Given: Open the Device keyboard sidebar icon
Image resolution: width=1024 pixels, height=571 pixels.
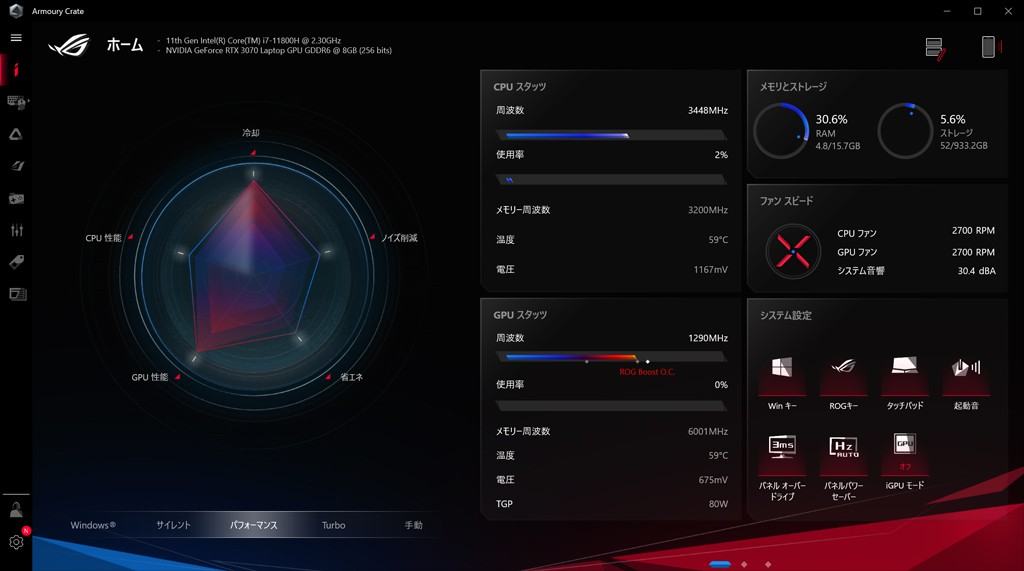Looking at the screenshot, I should [16, 102].
